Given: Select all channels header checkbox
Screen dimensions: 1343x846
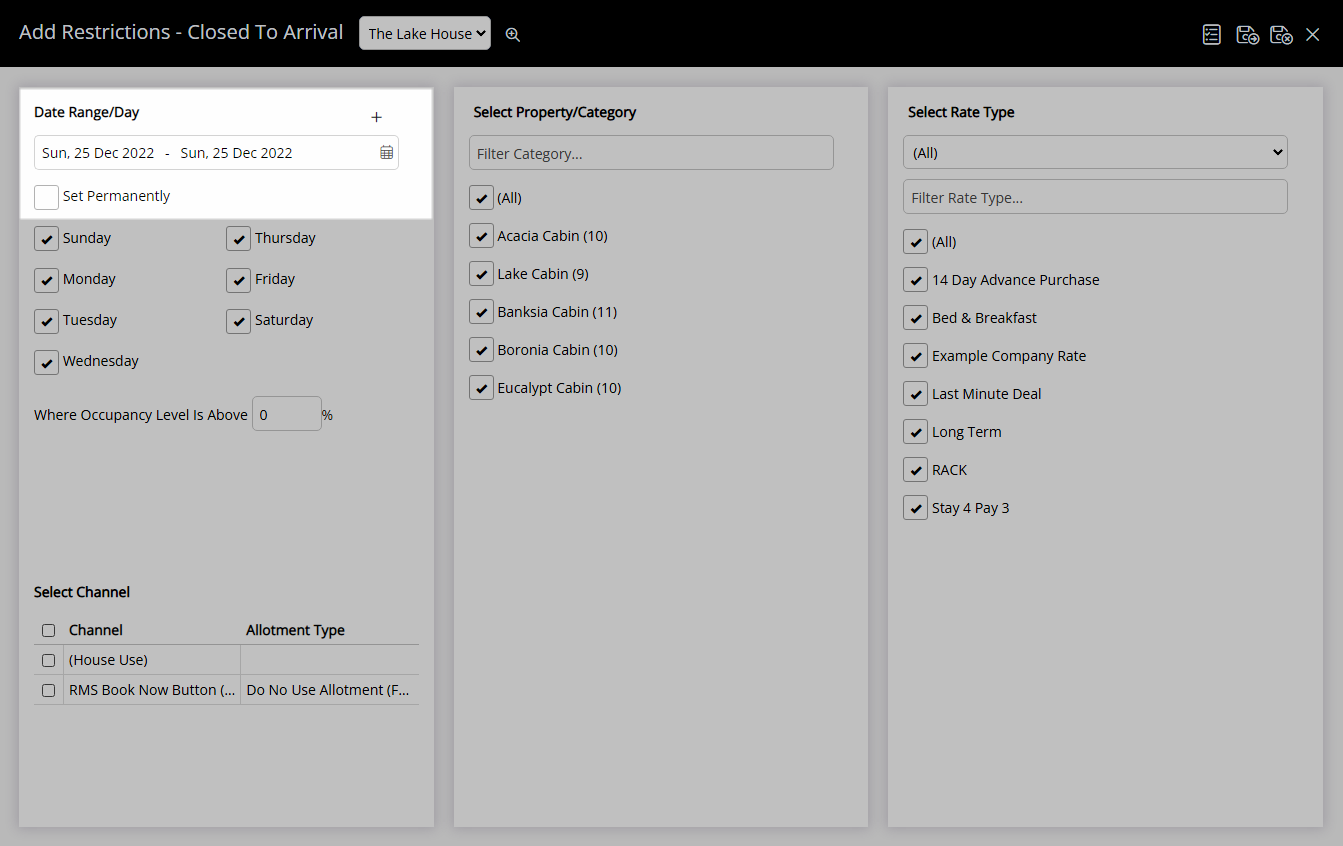Looking at the screenshot, I should pos(48,631).
